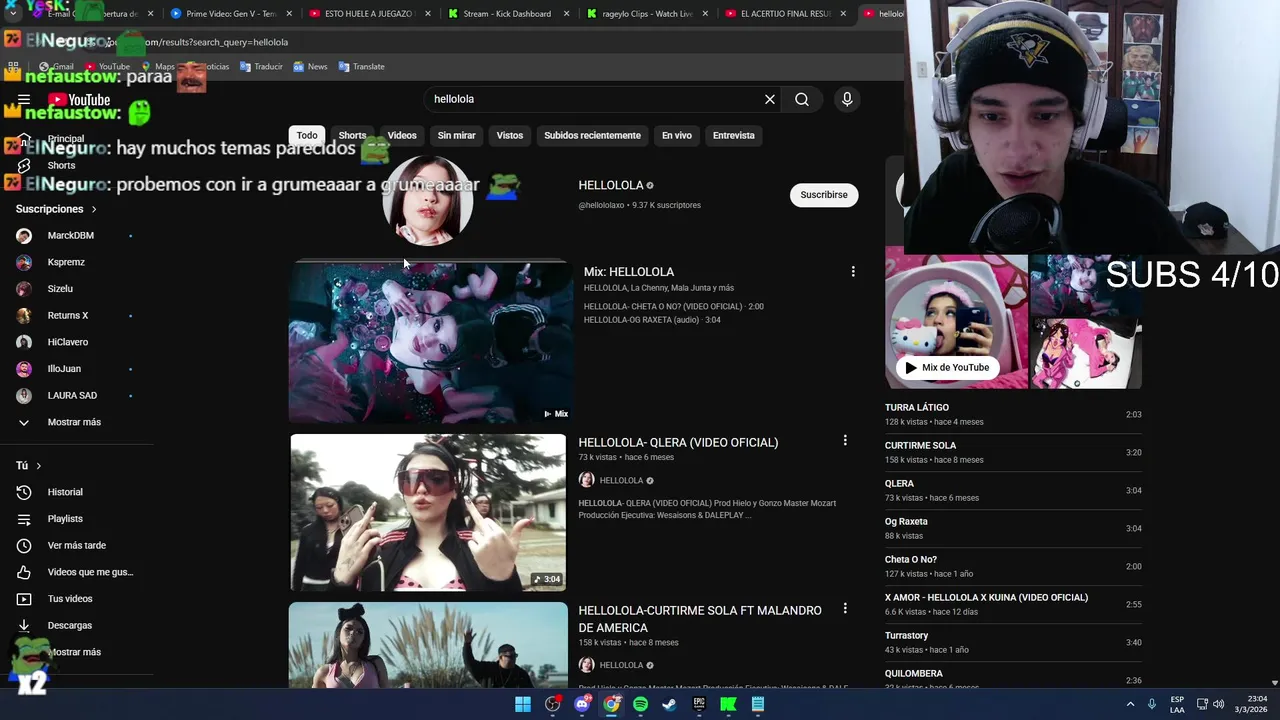Image resolution: width=1280 pixels, height=720 pixels.
Task: Play Turrastory from the mix list
Action: [x=1013, y=642]
